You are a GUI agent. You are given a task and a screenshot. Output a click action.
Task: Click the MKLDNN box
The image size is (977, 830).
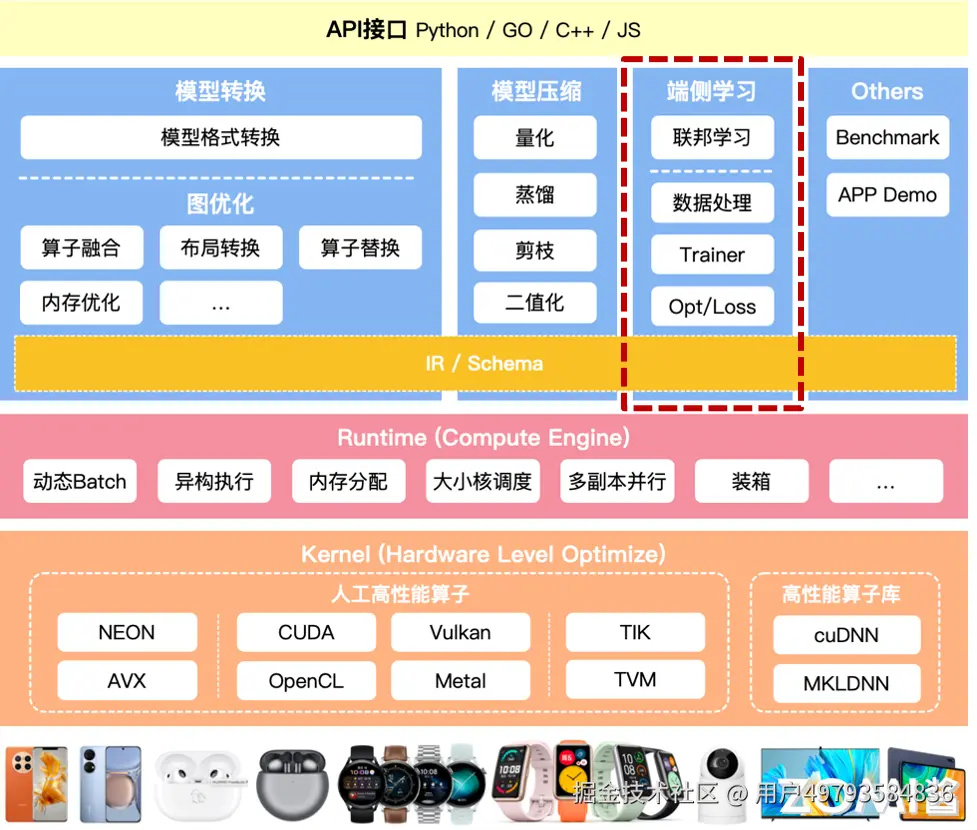click(x=847, y=683)
